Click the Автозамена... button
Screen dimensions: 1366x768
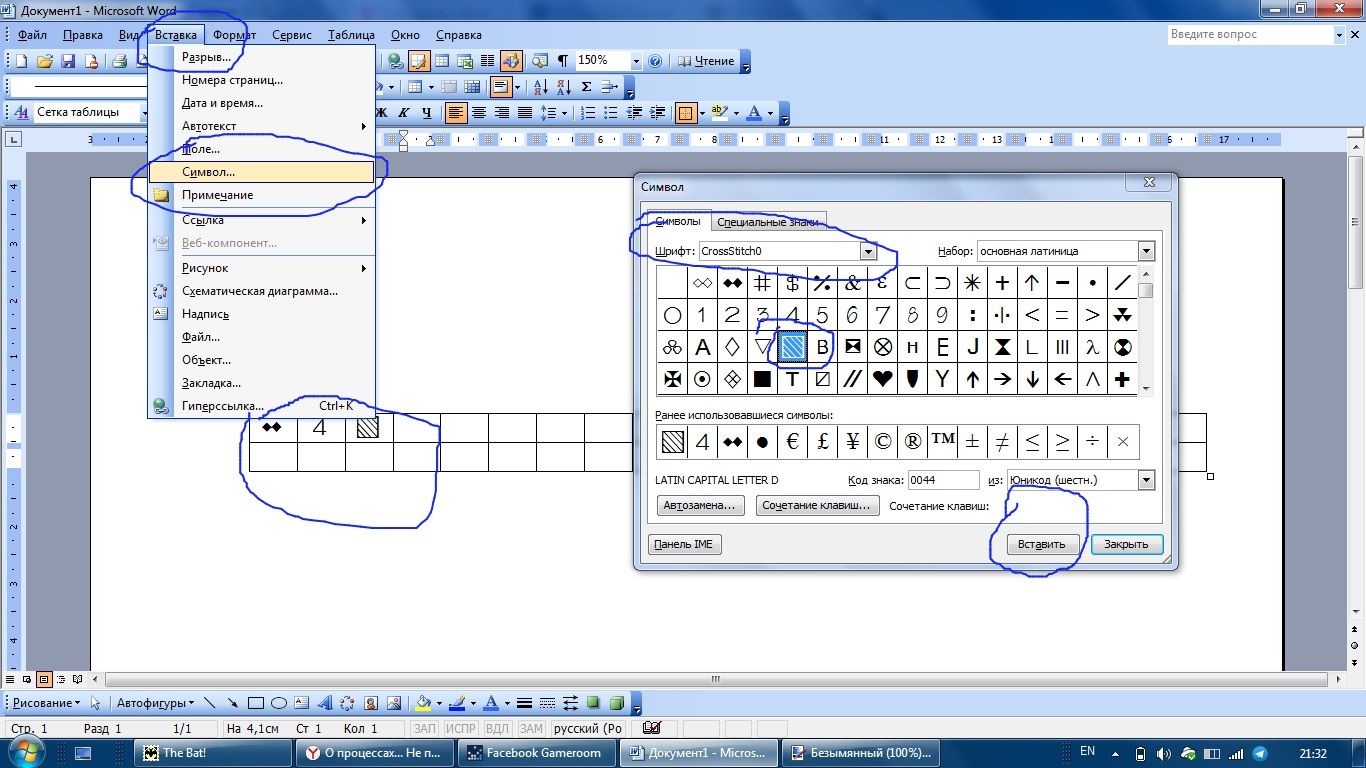pos(701,506)
